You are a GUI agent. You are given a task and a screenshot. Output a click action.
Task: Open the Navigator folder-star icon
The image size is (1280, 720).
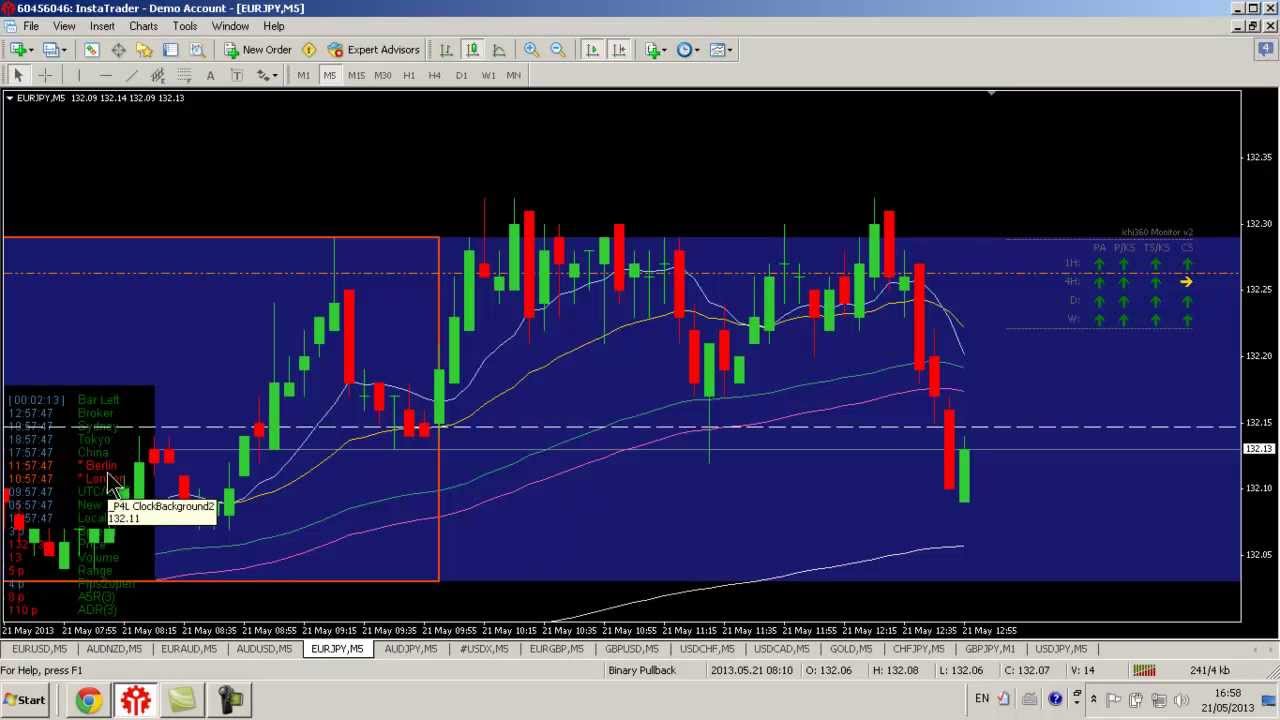pos(144,49)
